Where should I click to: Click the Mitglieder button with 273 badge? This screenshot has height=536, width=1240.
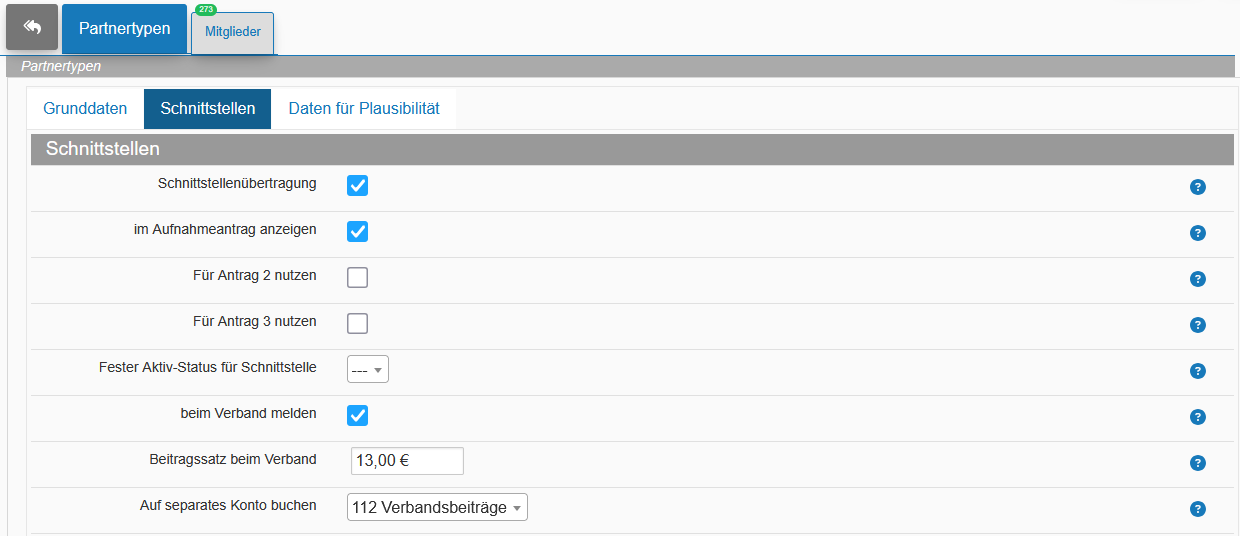(233, 32)
